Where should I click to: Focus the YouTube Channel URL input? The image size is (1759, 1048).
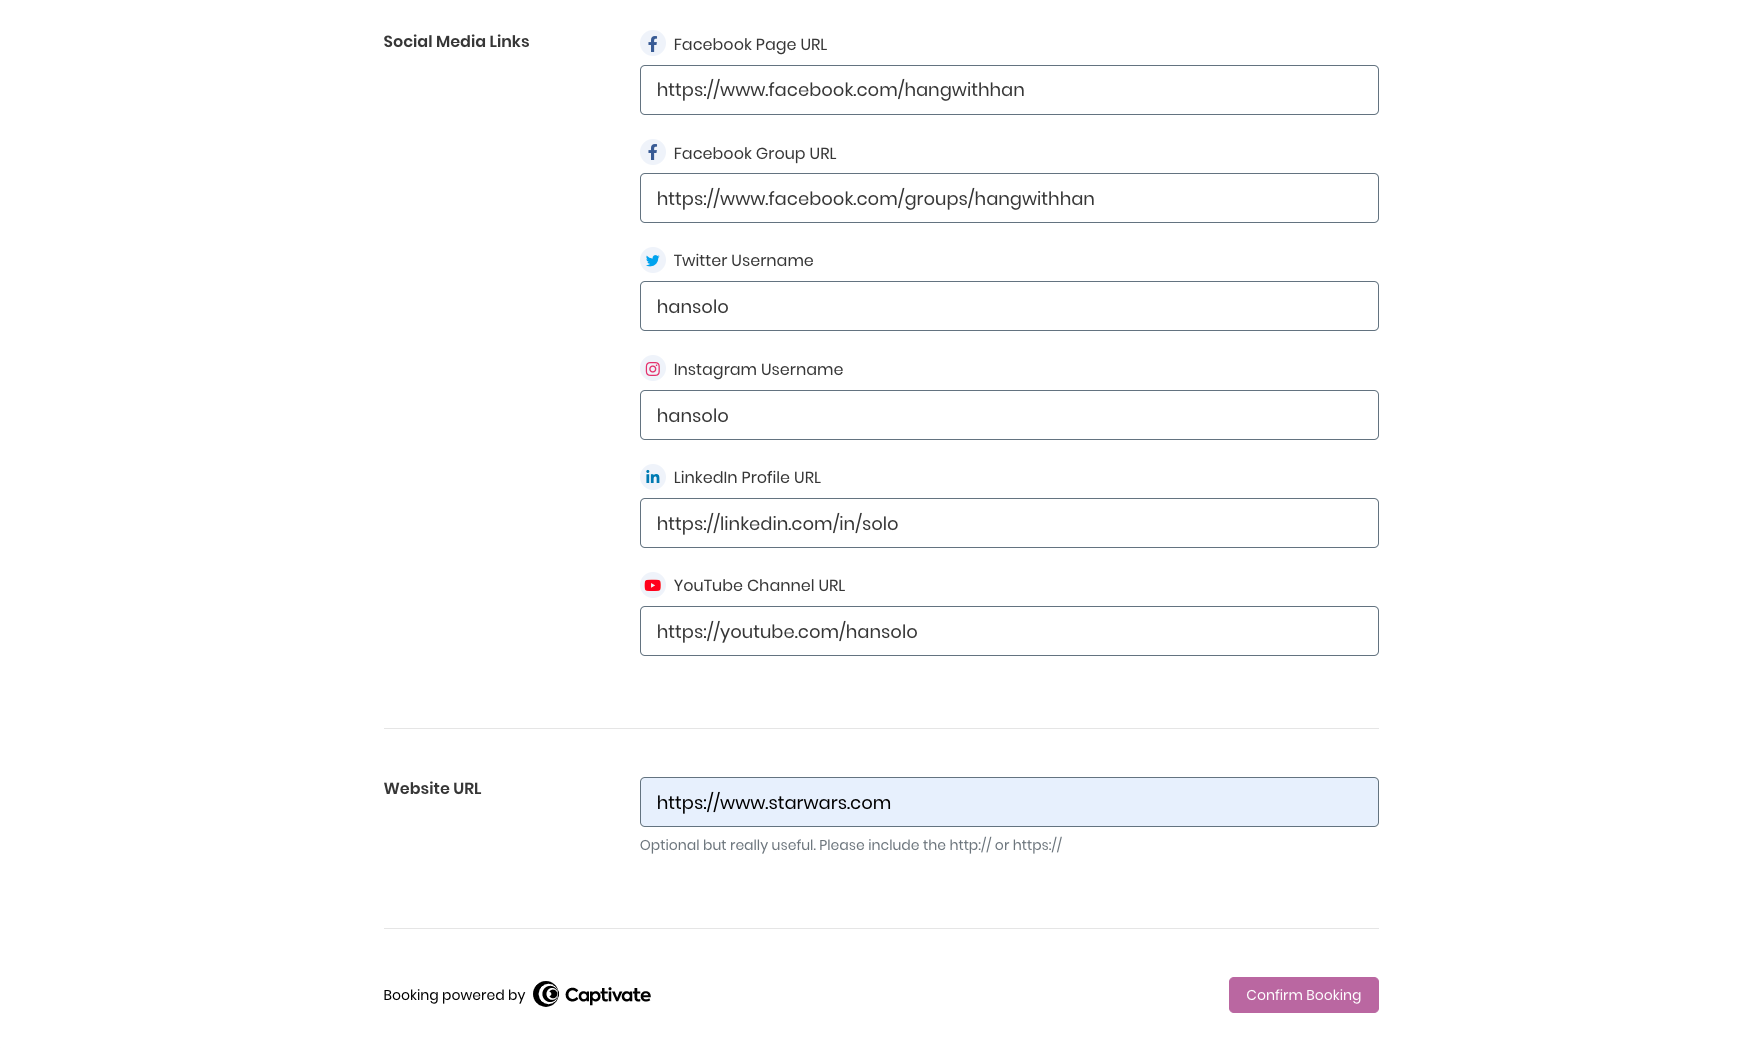click(1008, 631)
